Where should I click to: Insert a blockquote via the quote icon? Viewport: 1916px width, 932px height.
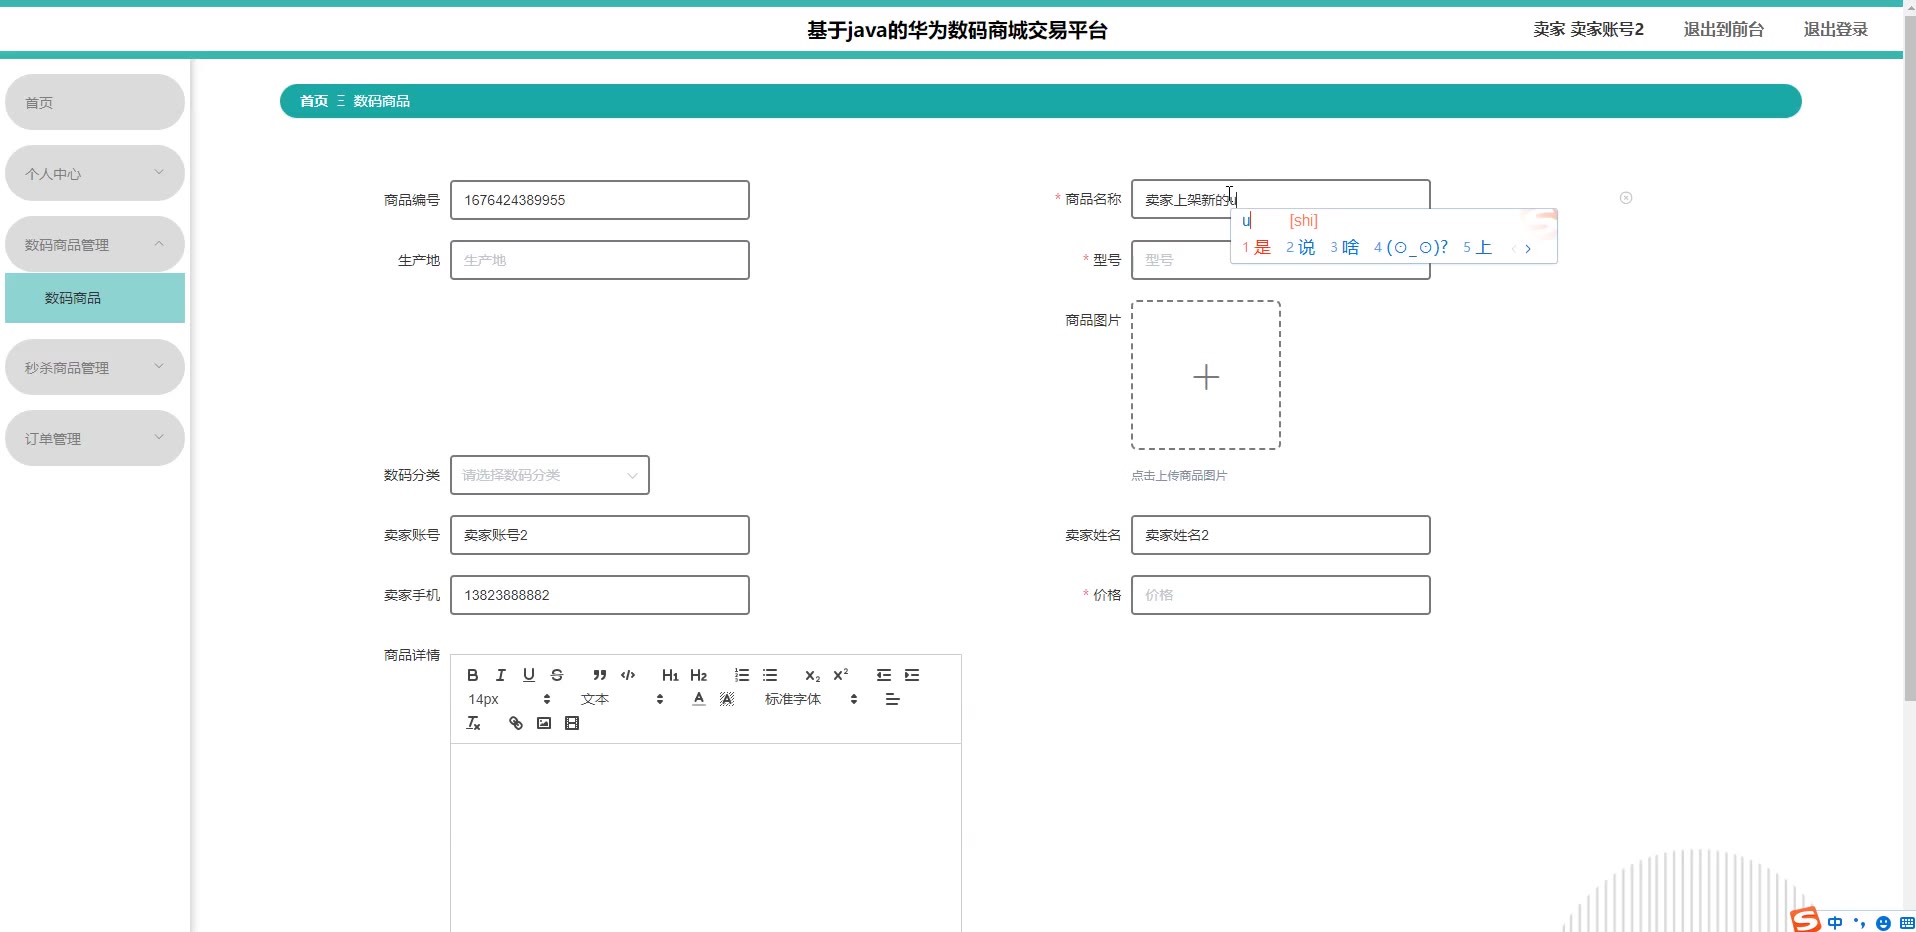coord(600,675)
